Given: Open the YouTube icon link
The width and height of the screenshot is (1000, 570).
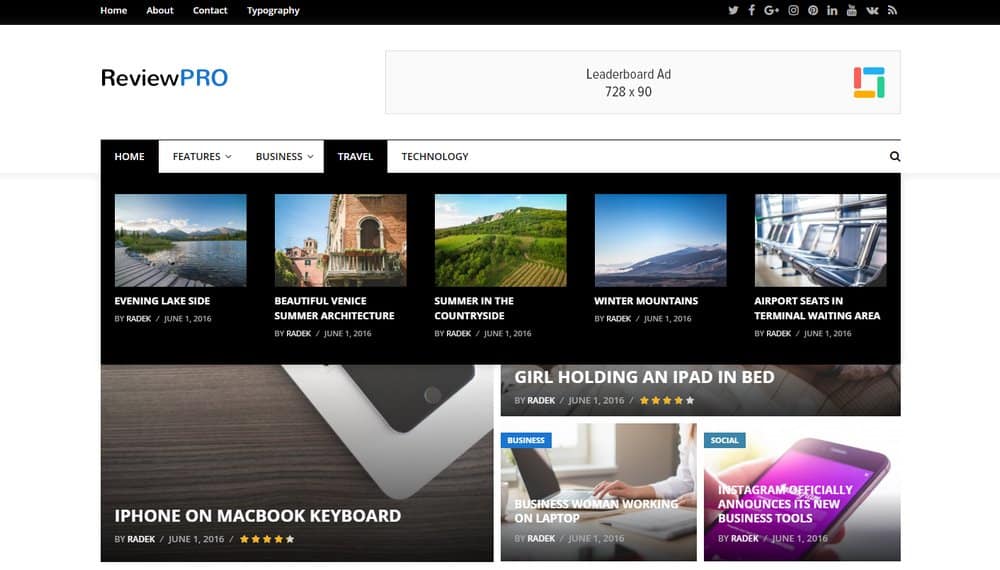Looking at the screenshot, I should click(x=852, y=10).
